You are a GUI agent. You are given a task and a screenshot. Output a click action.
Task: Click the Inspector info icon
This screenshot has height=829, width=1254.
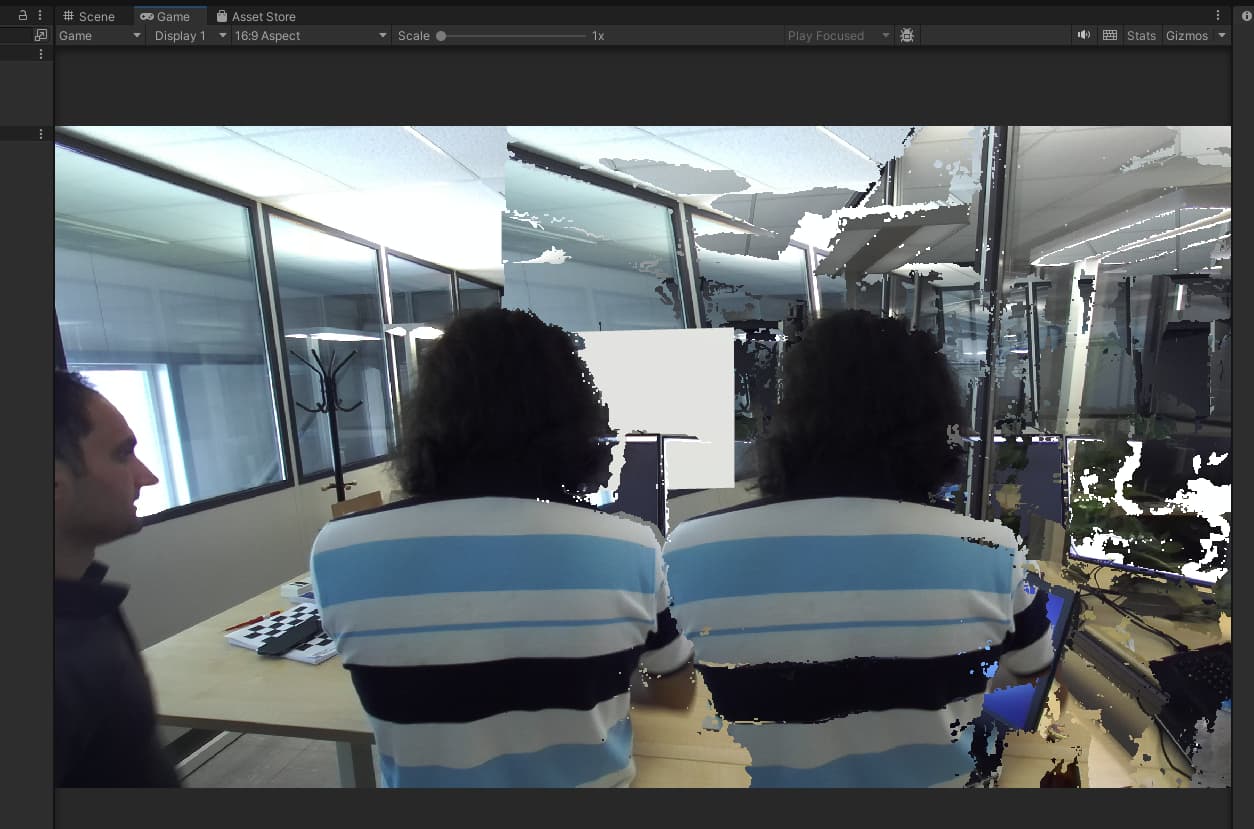point(1246,16)
